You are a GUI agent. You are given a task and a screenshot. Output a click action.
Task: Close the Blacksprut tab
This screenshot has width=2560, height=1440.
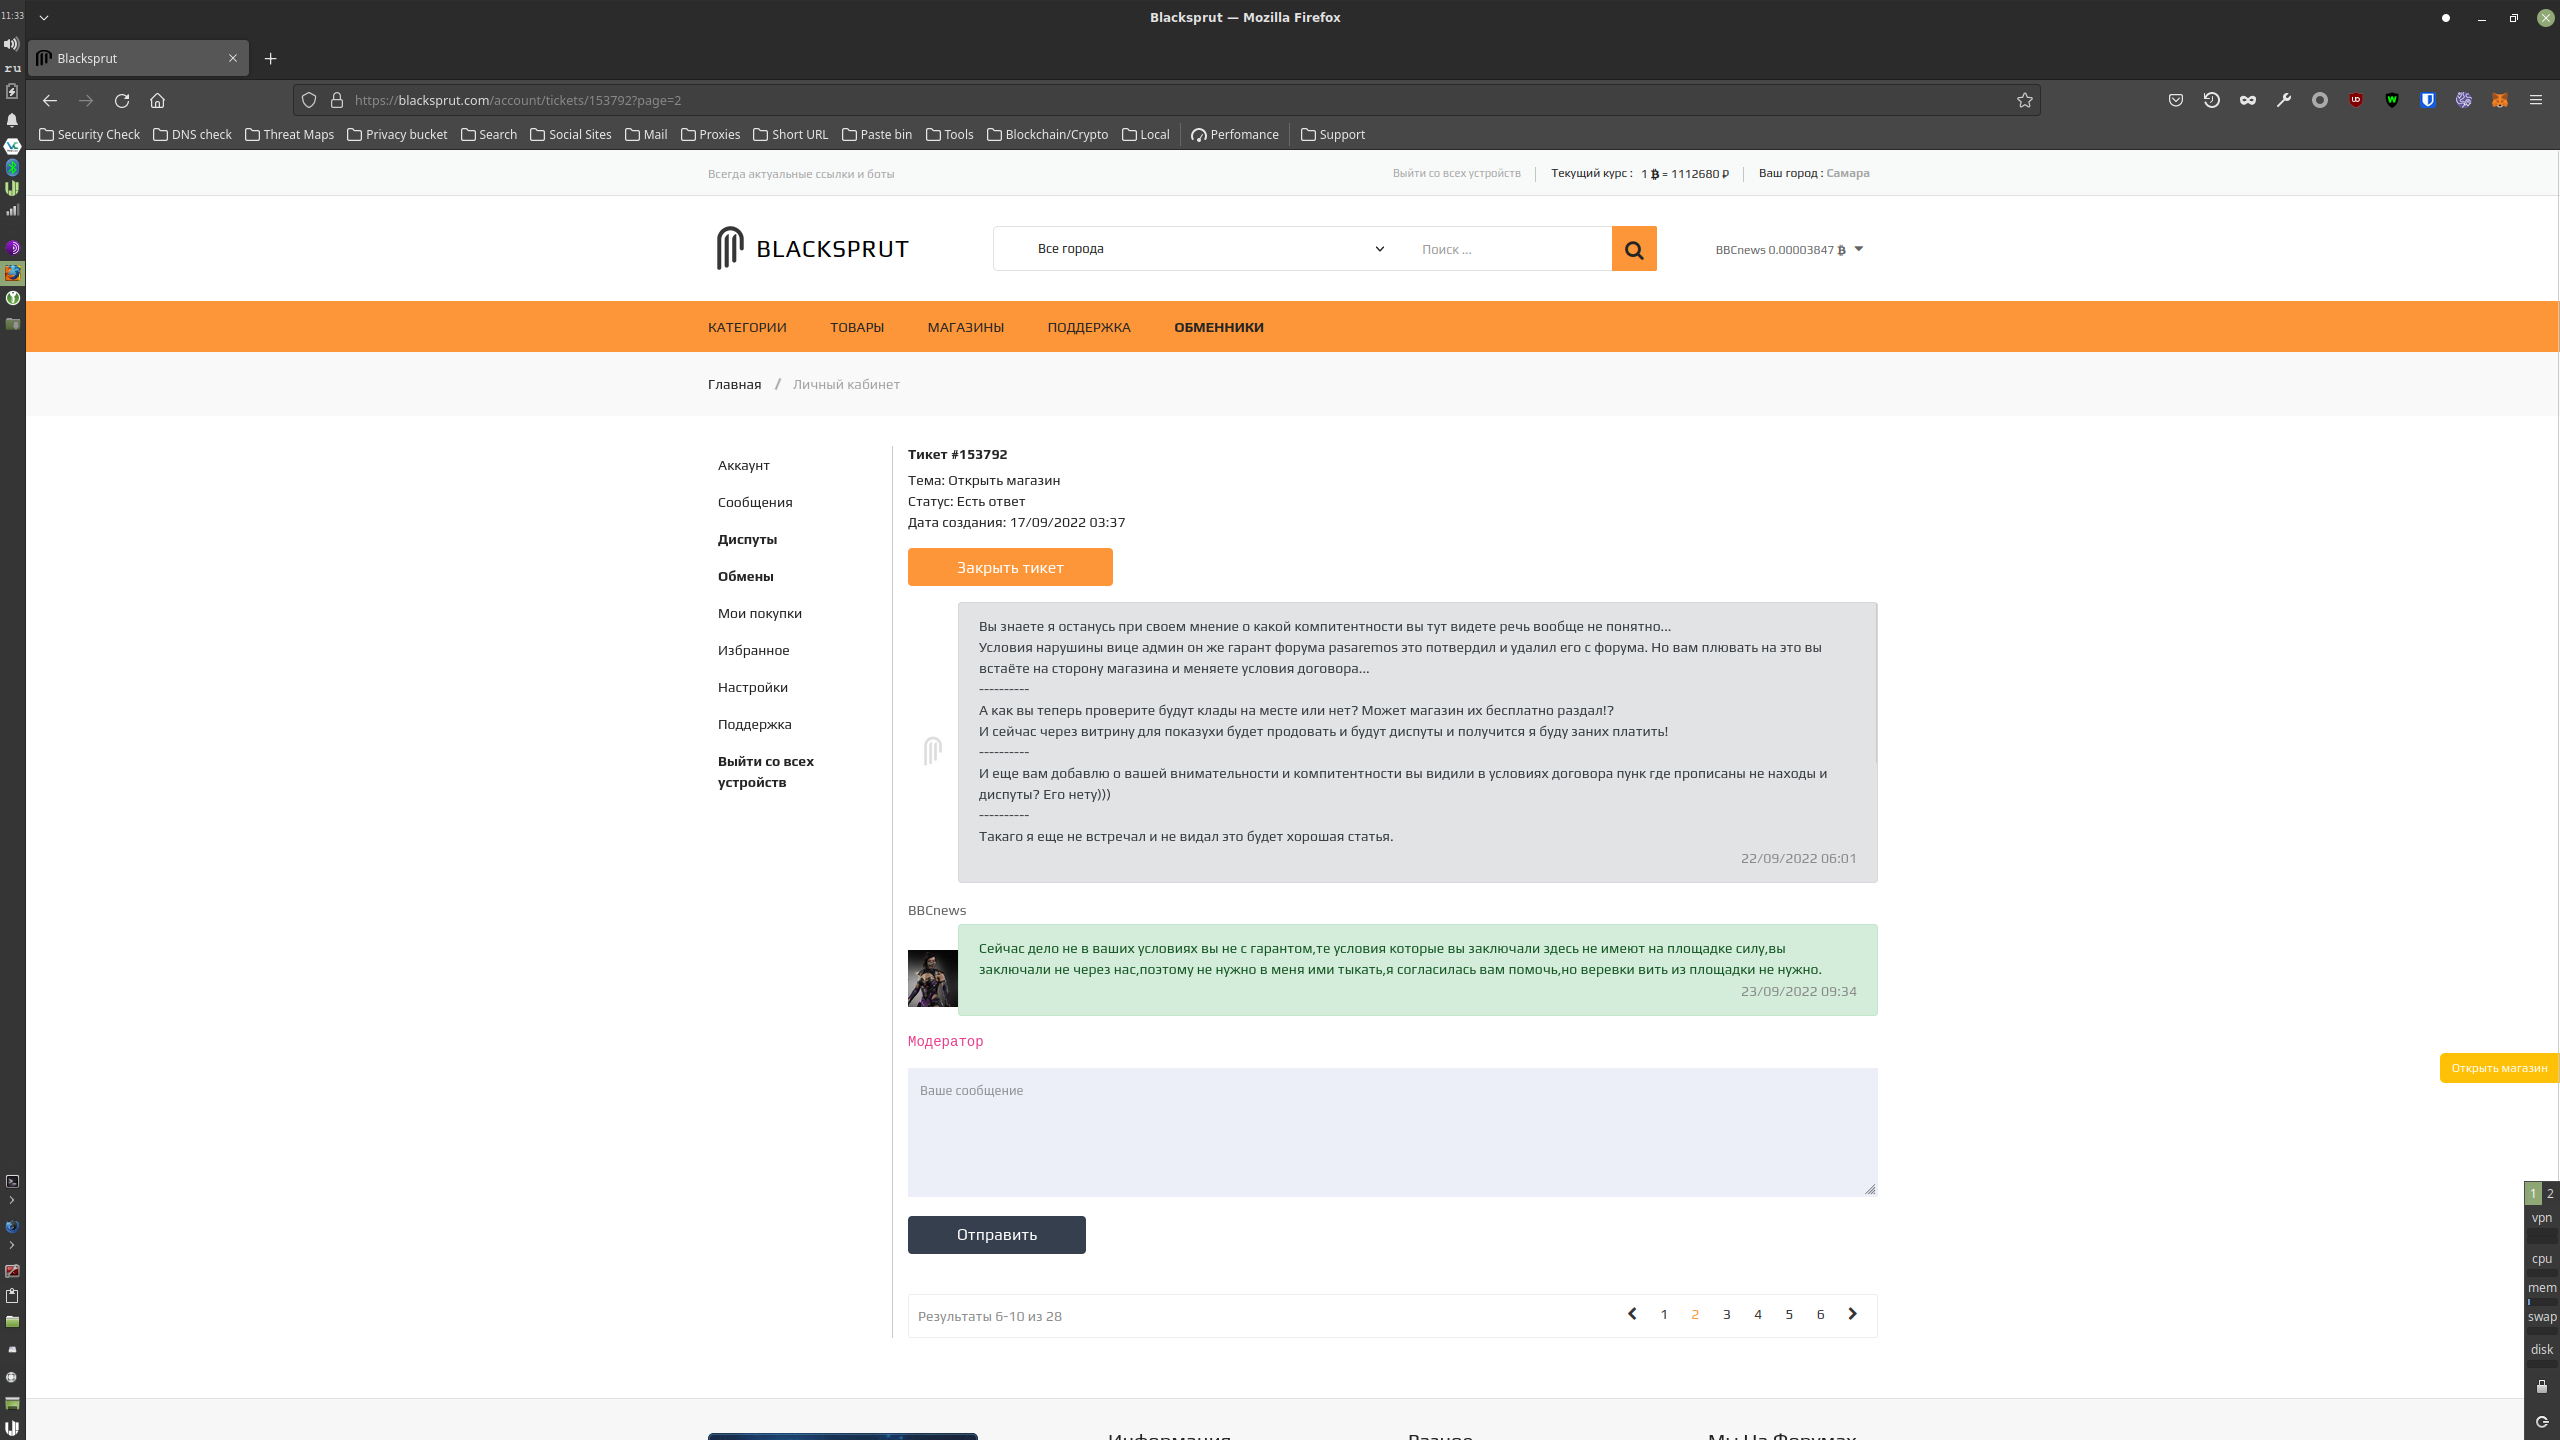(233, 58)
